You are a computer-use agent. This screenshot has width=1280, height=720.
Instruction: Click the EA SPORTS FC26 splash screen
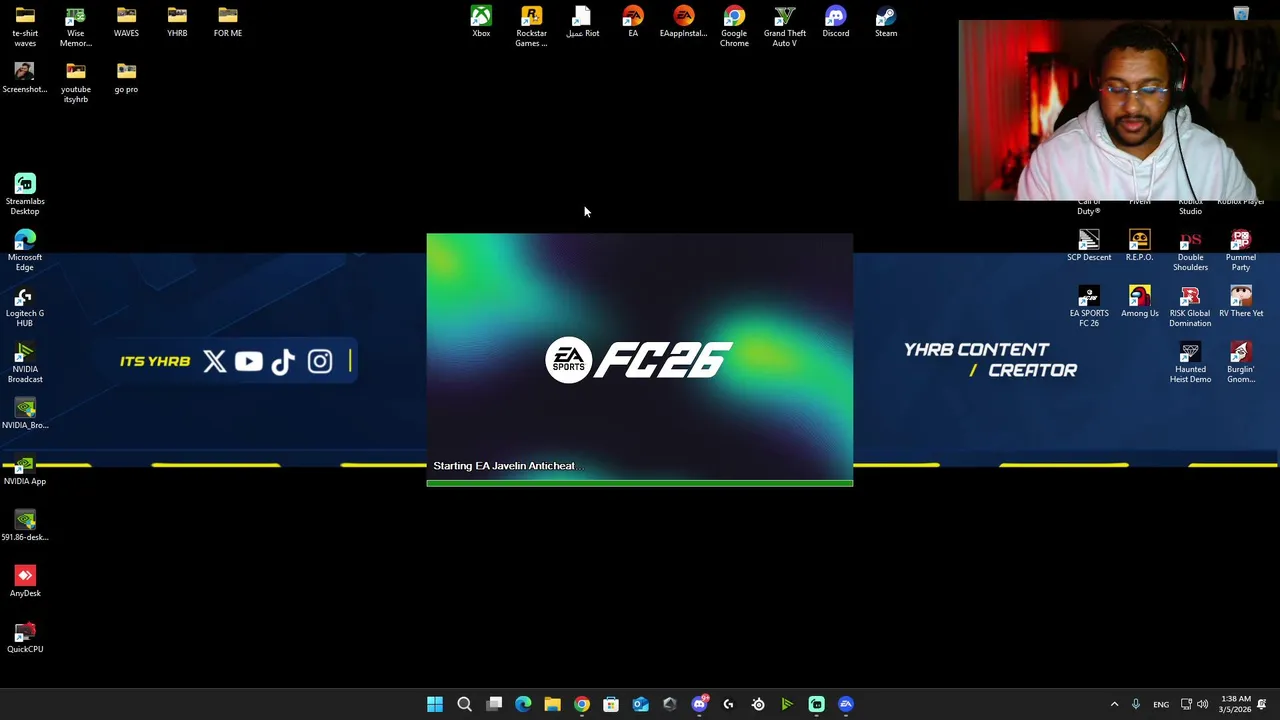click(640, 360)
